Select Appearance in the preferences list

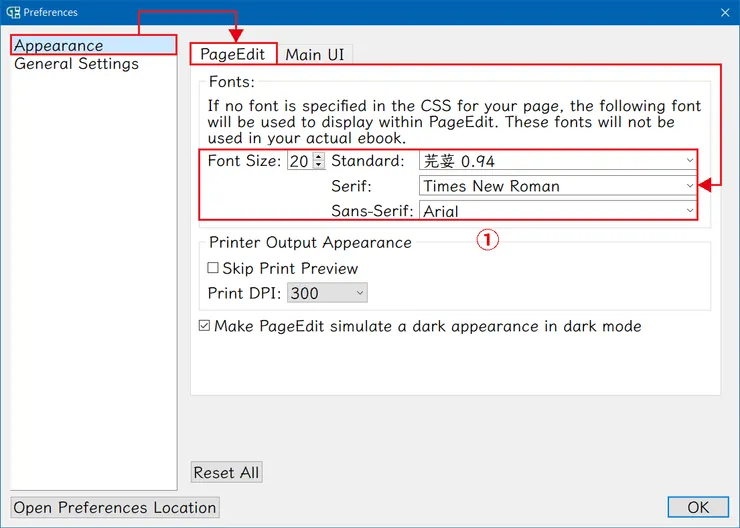pos(58,46)
